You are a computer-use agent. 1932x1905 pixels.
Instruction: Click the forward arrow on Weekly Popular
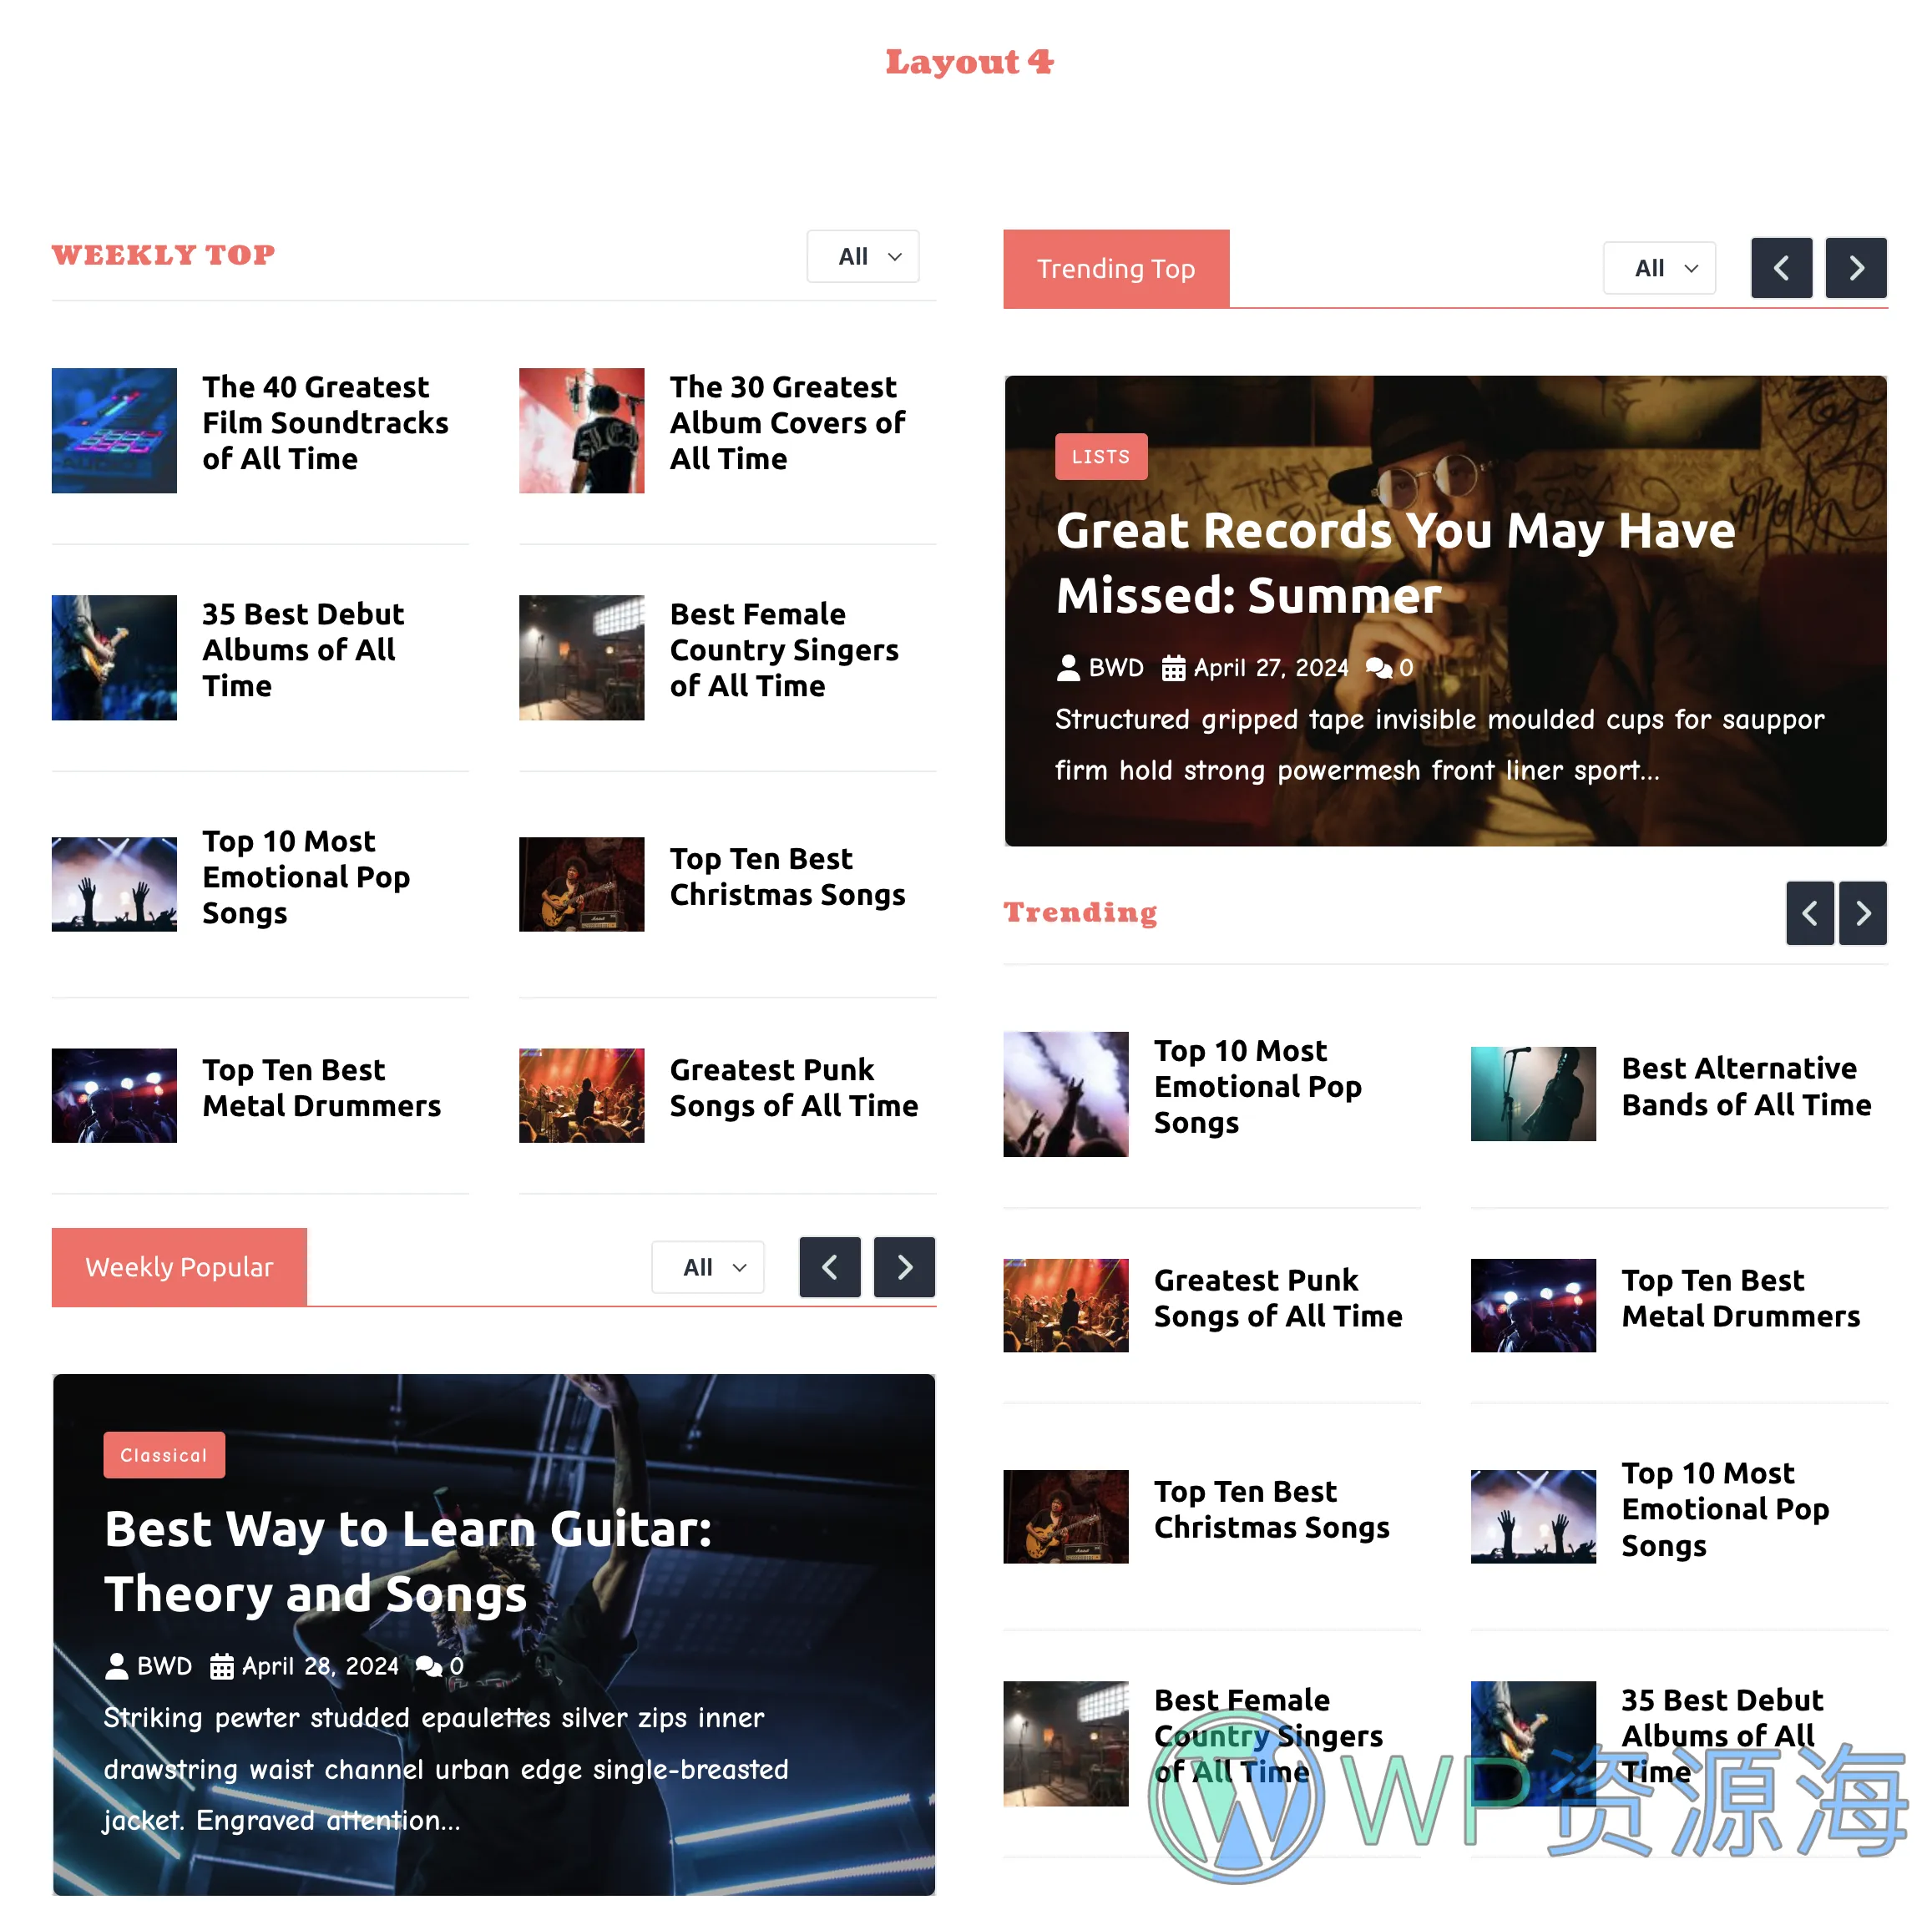[x=904, y=1268]
